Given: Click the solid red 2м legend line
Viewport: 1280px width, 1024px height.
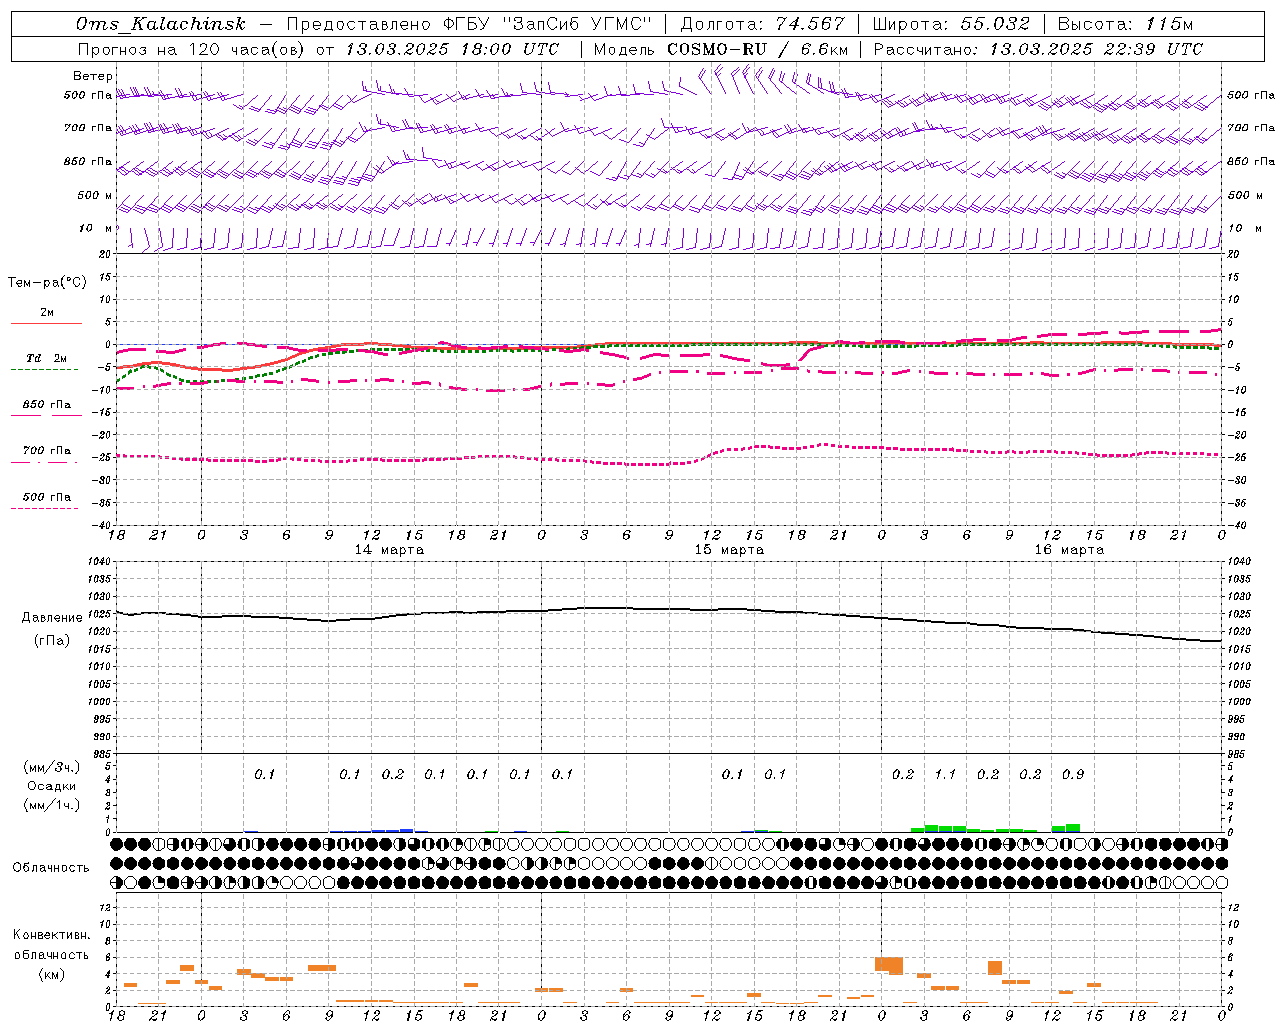Looking at the screenshot, I should click(x=46, y=323).
